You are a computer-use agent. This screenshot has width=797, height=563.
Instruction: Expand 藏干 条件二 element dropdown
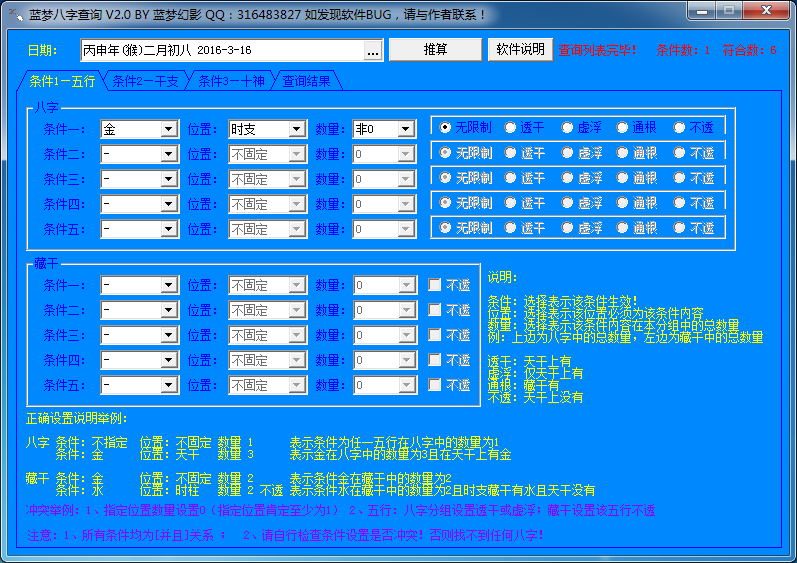coord(169,310)
